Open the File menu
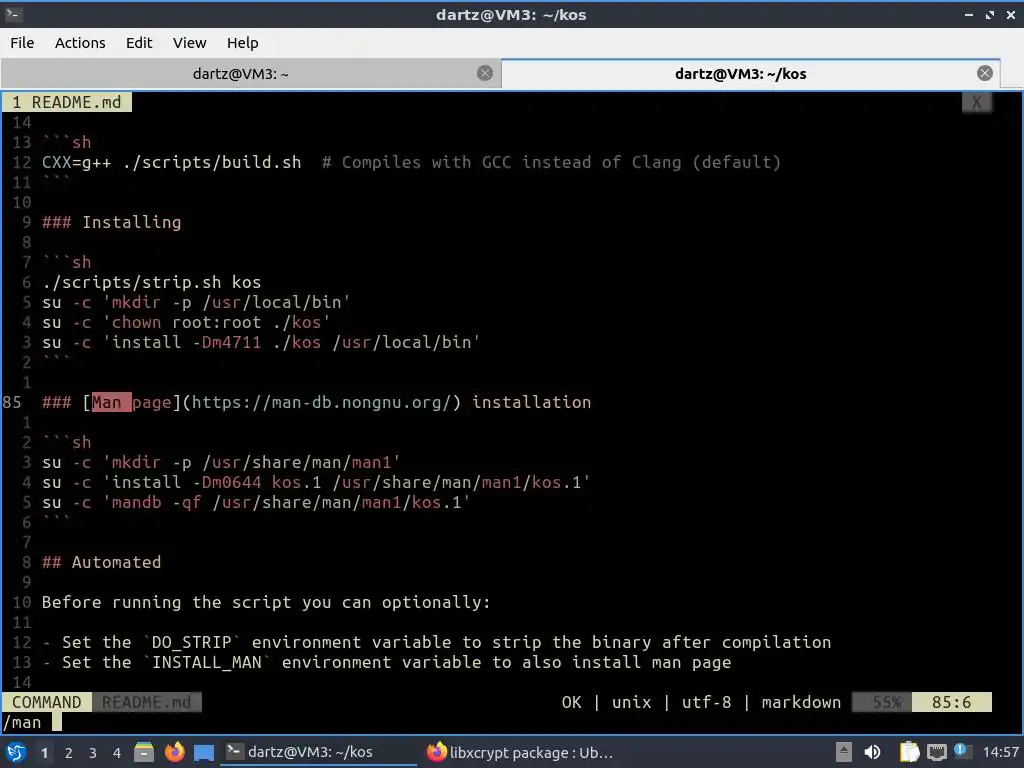 22,43
